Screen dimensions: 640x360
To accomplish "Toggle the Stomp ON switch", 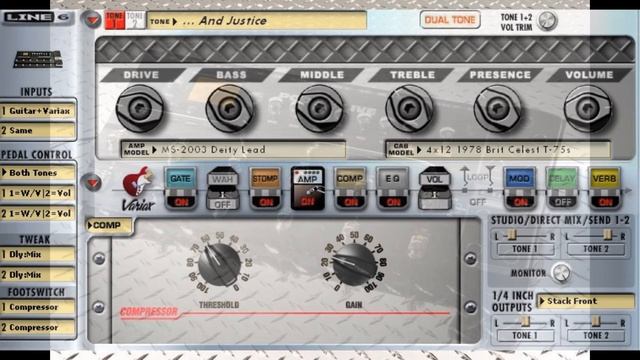I will (x=266, y=202).
